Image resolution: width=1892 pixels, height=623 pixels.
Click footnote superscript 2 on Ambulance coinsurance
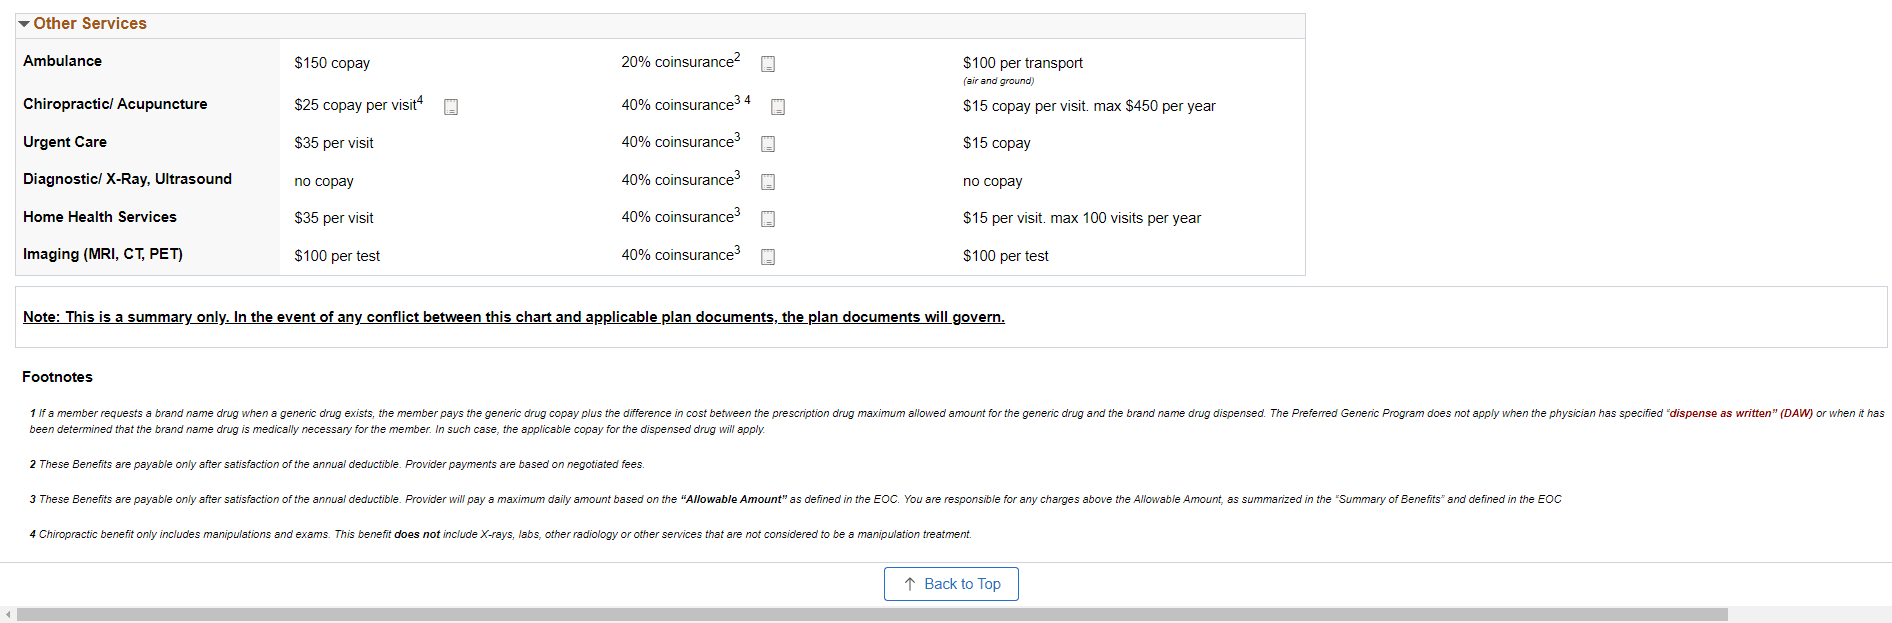(x=736, y=55)
